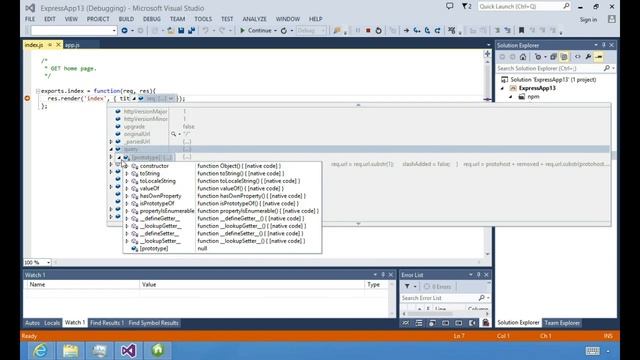
Task: Switch to the app.js editor tab
Action: [72, 45]
